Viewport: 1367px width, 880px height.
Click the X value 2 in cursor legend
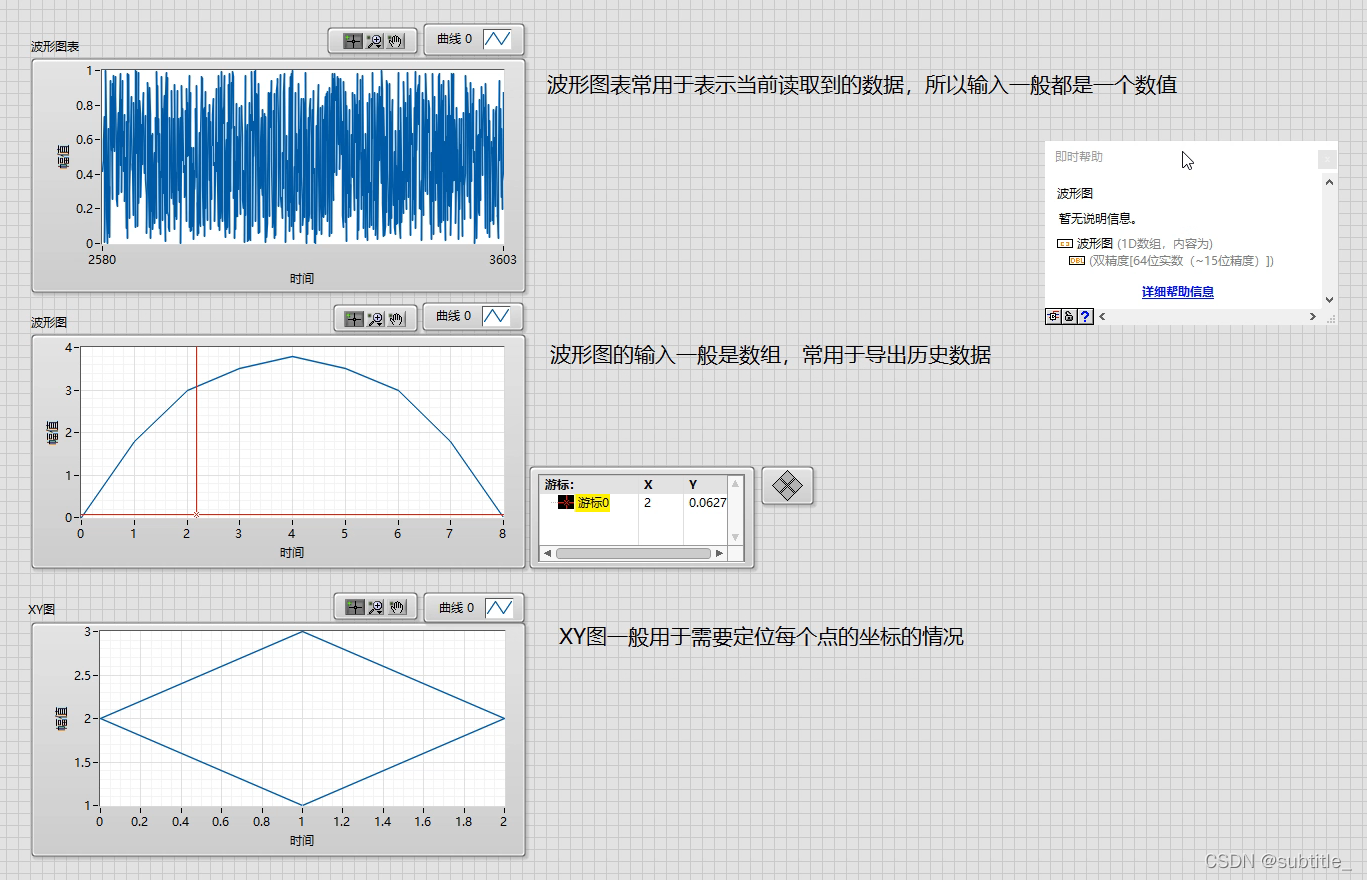[647, 503]
